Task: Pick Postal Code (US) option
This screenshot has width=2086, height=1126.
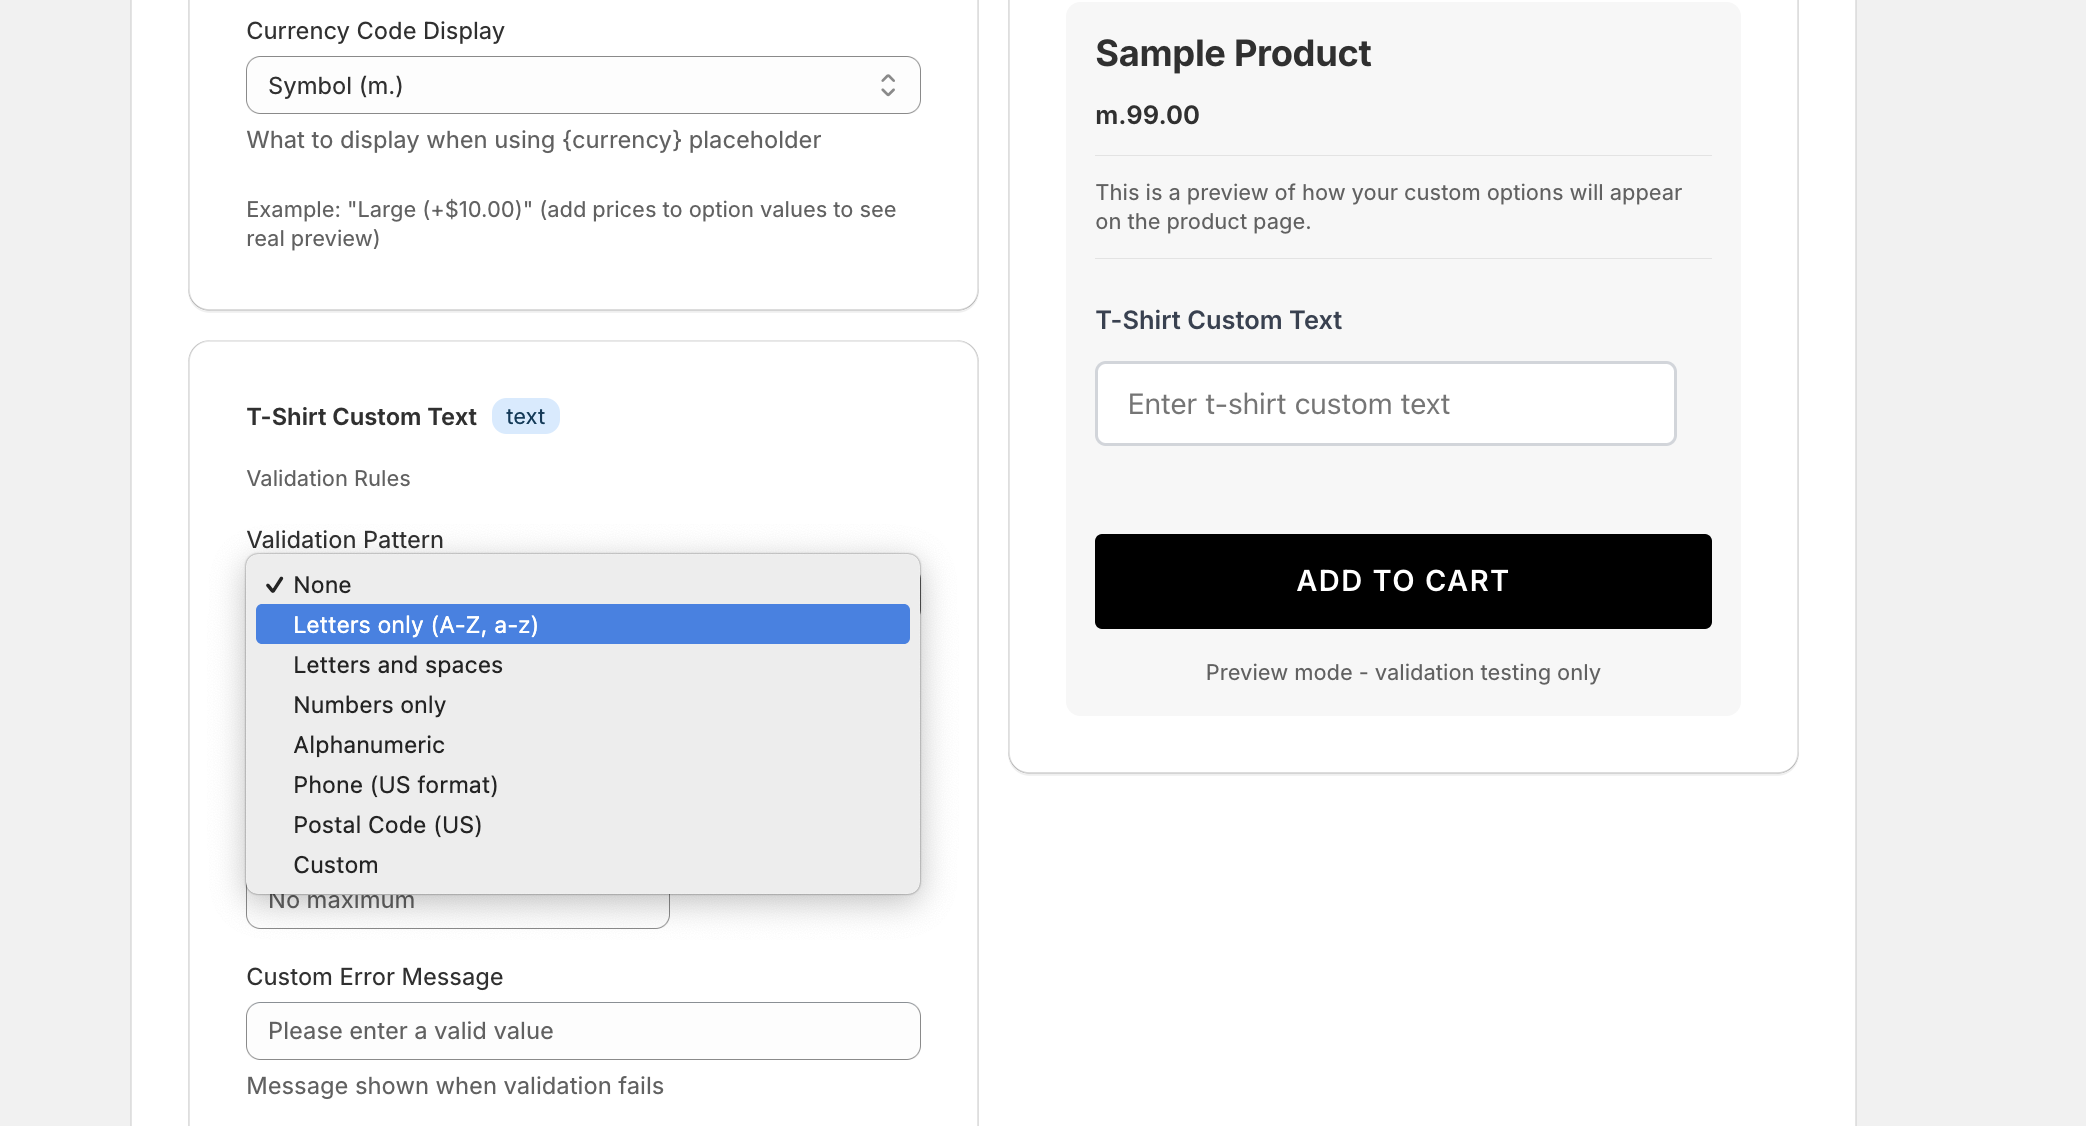Action: coord(387,825)
